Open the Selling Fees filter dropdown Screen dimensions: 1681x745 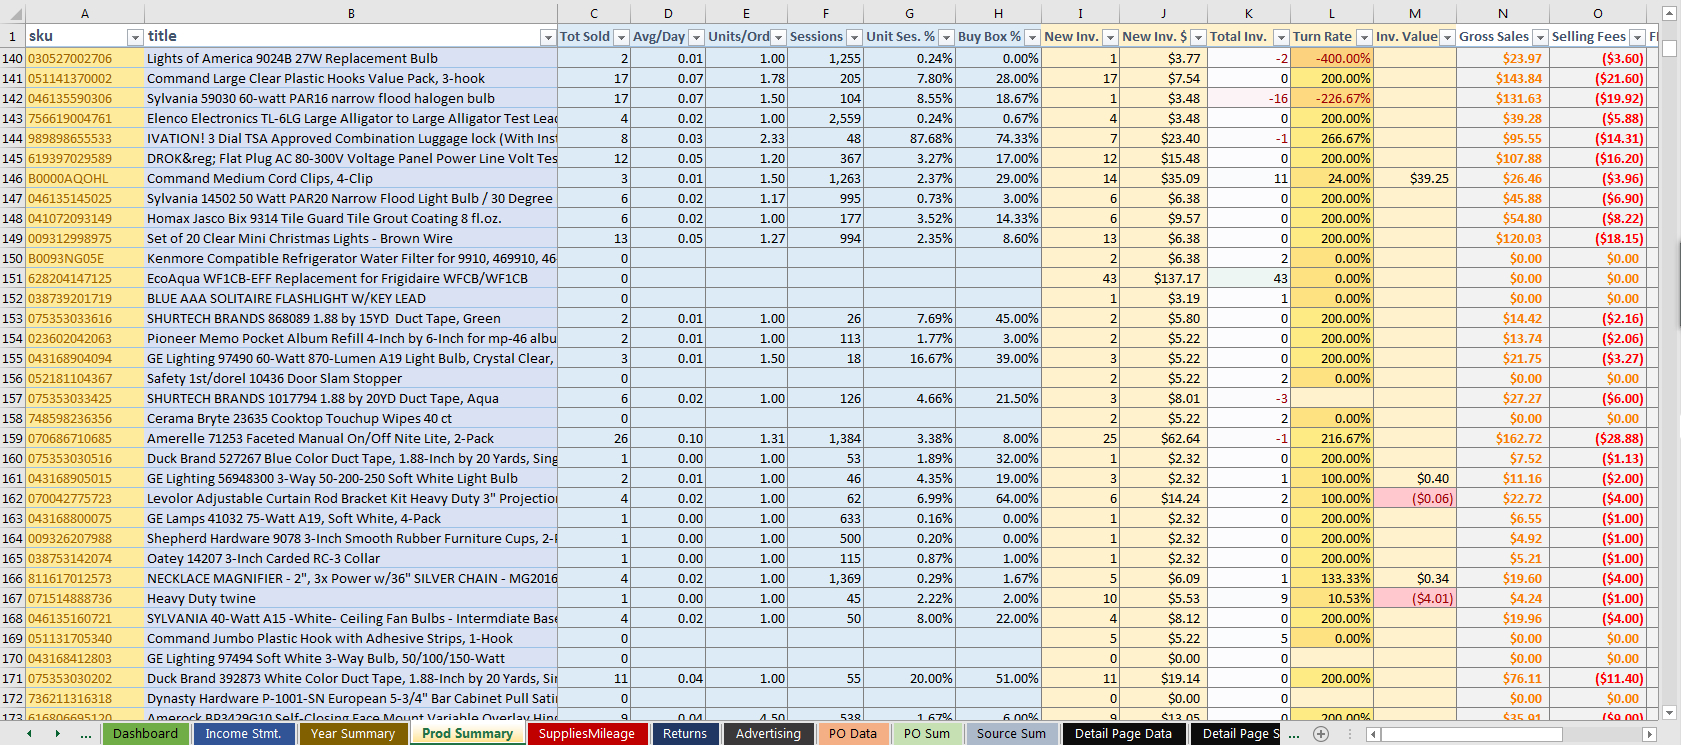tap(1637, 37)
